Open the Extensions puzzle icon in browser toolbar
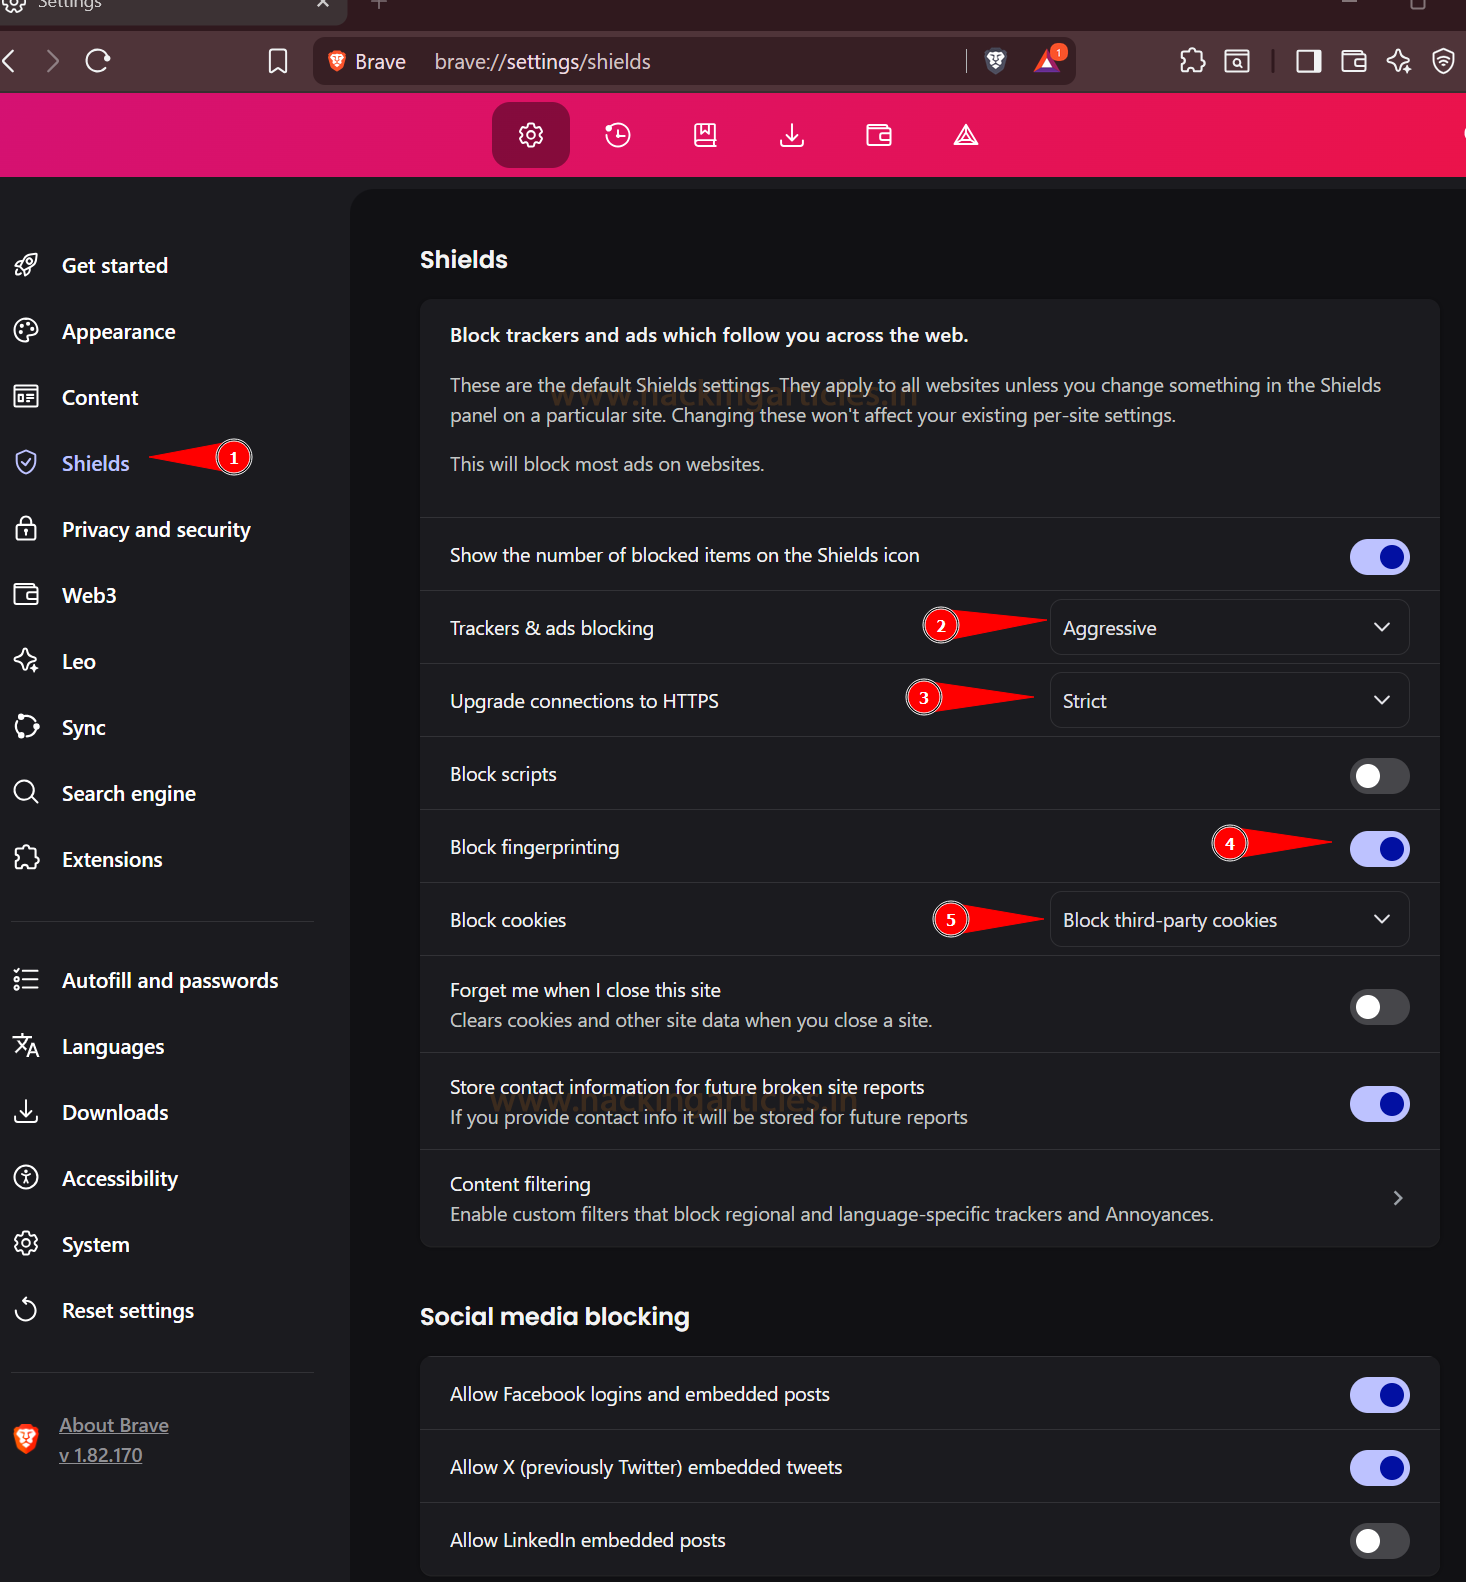 click(x=1192, y=61)
